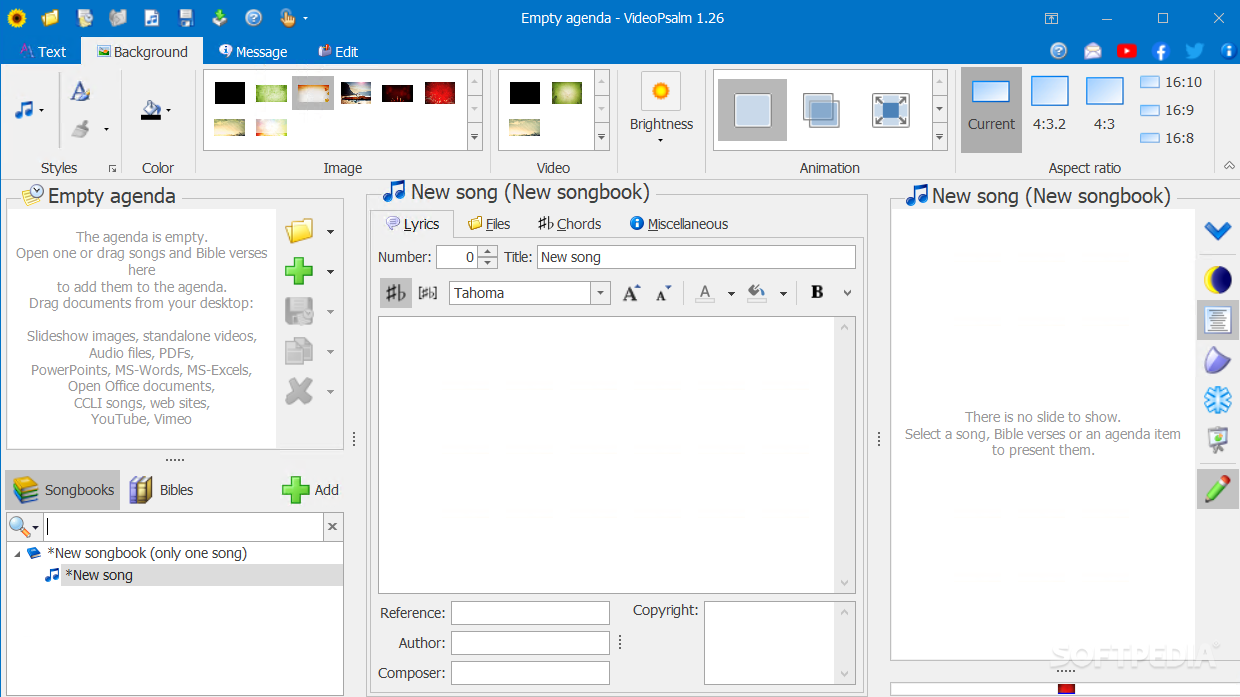The image size is (1240, 697).
Task: Open the search magnifier options dropdown
Action: (x=36, y=527)
